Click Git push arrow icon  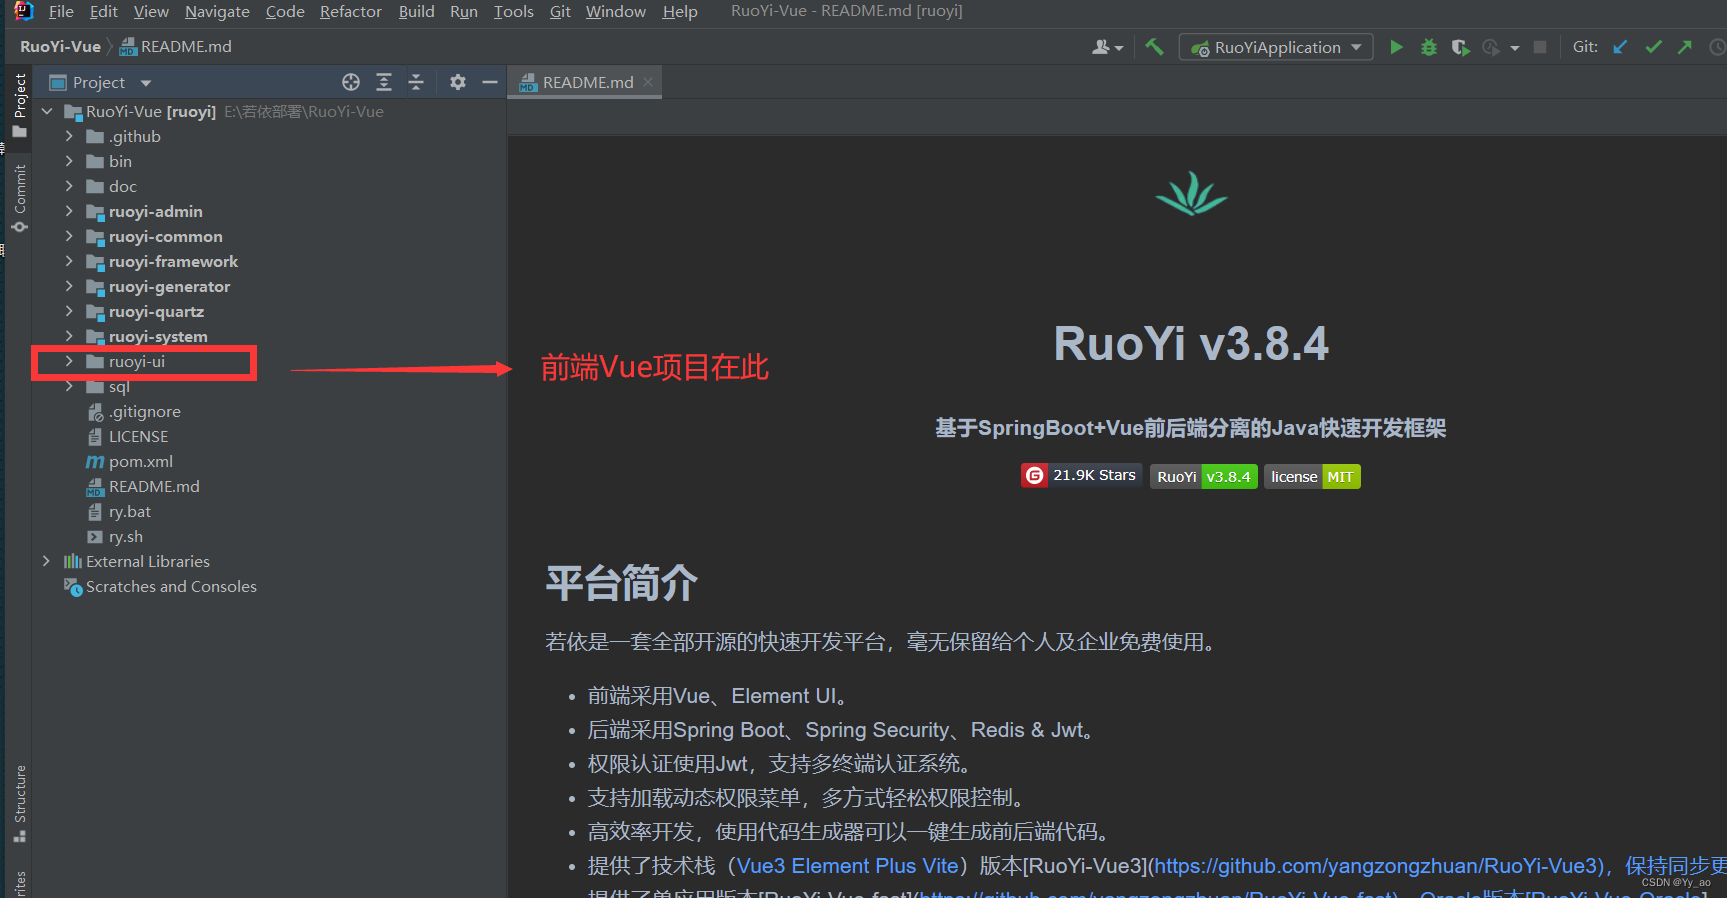tap(1685, 47)
